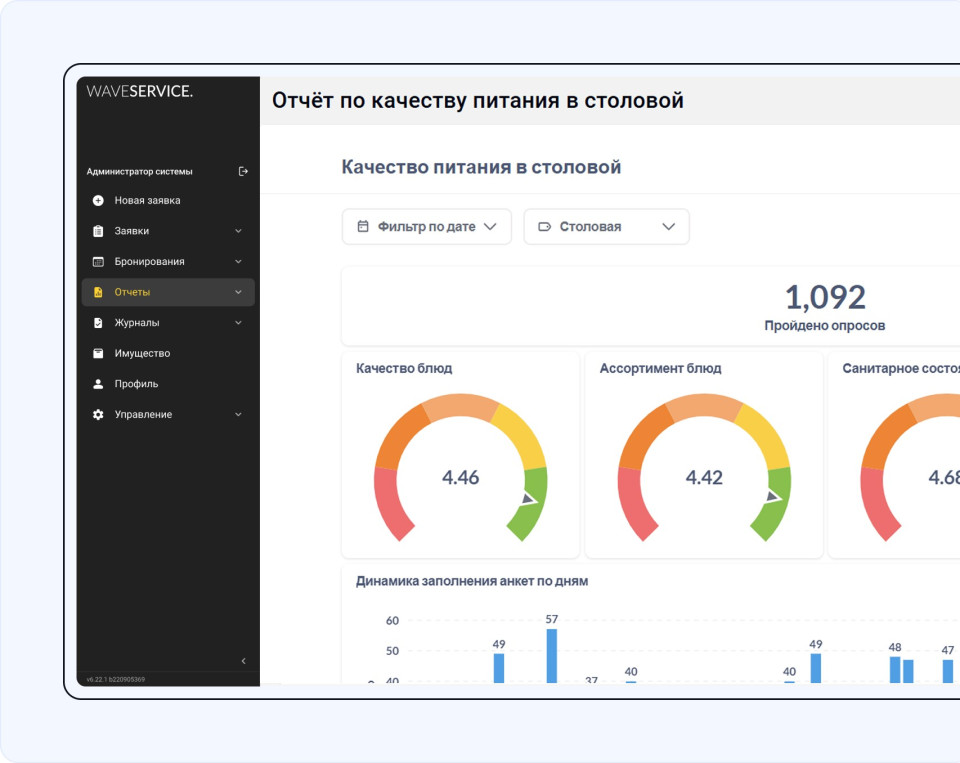960x763 pixels.
Task: Select Новая заявка in the sidebar
Action: click(x=147, y=200)
